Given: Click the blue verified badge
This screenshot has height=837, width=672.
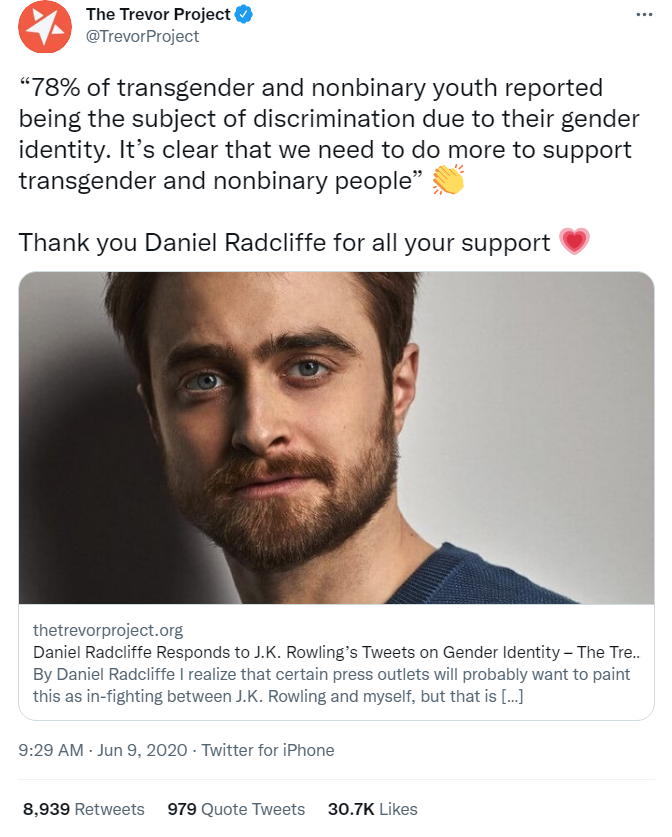Looking at the screenshot, I should [x=243, y=15].
